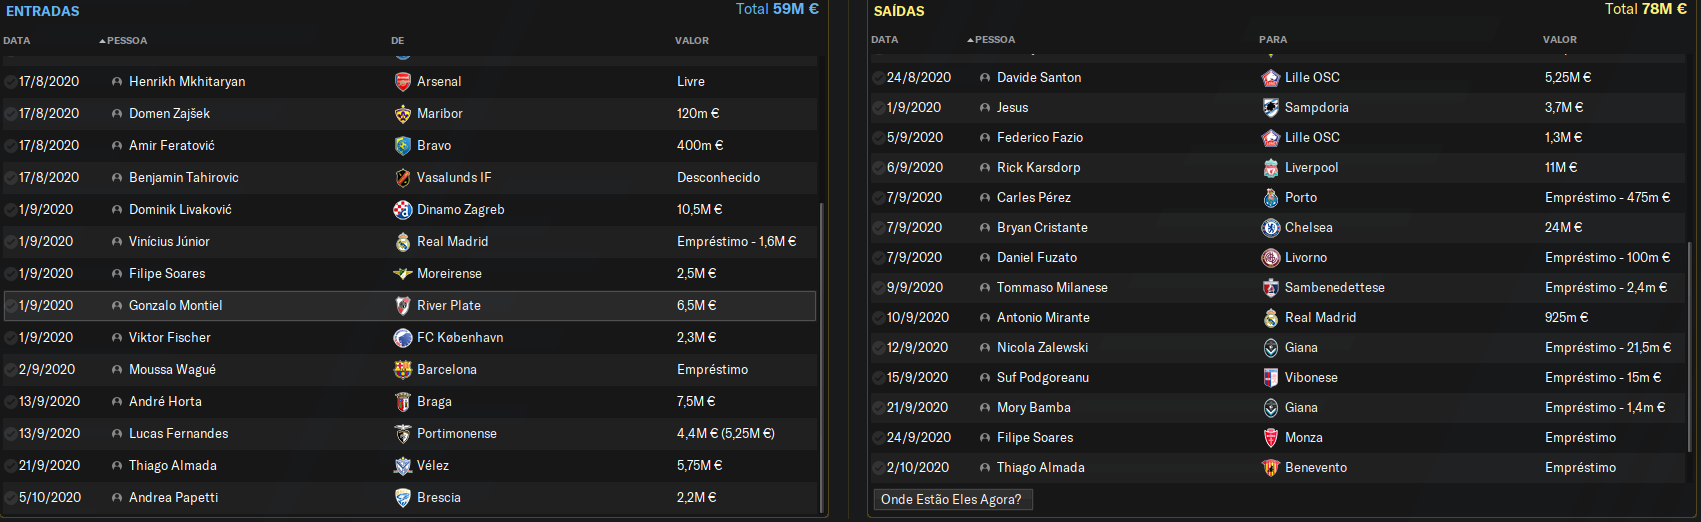The height and width of the screenshot is (522, 1701).
Task: Click the Vasalunds IF club badge
Action: click(x=402, y=178)
